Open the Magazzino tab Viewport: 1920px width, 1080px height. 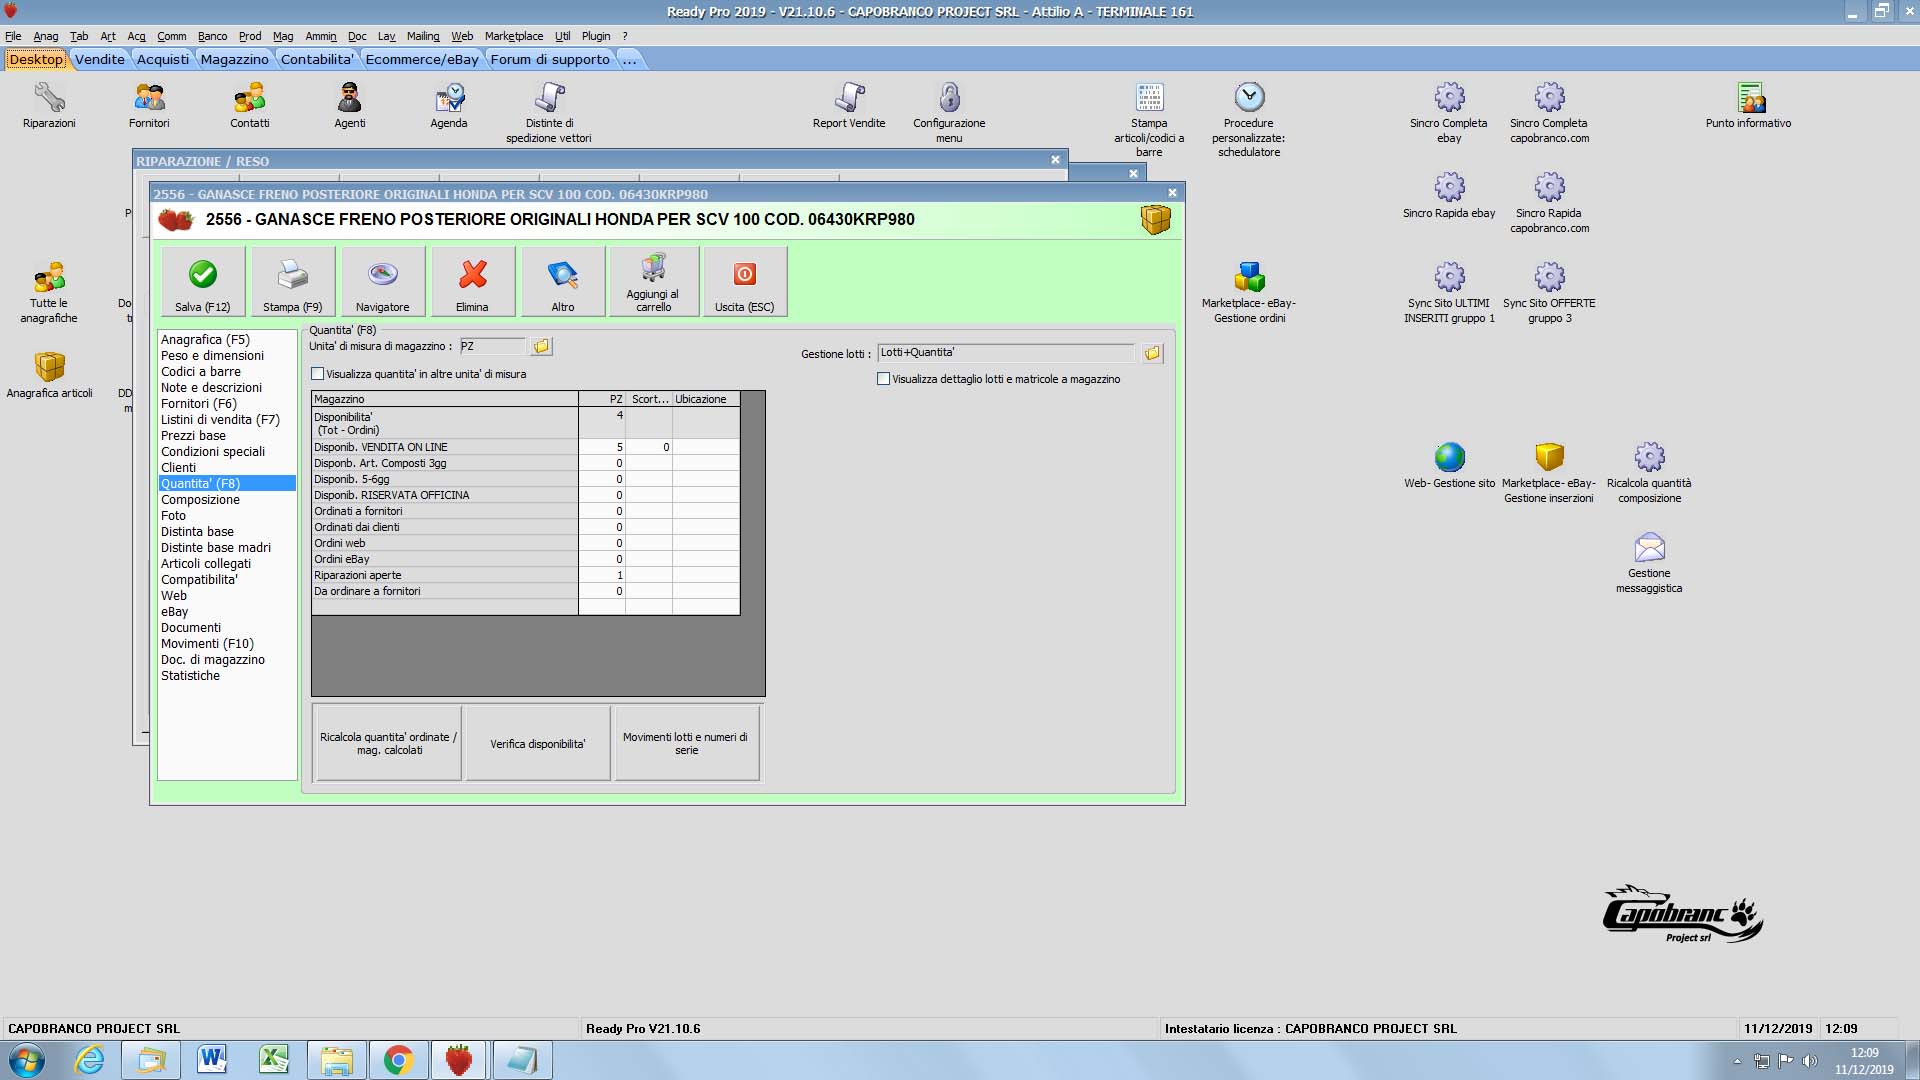pos(235,59)
